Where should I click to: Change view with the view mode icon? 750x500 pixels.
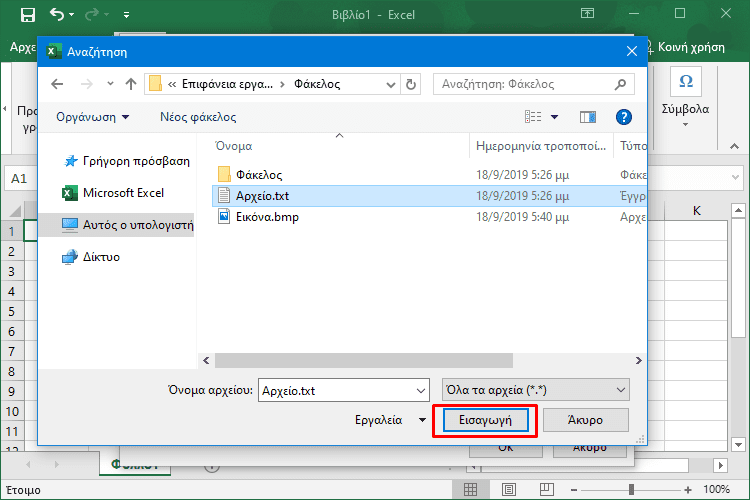pyautogui.click(x=533, y=117)
